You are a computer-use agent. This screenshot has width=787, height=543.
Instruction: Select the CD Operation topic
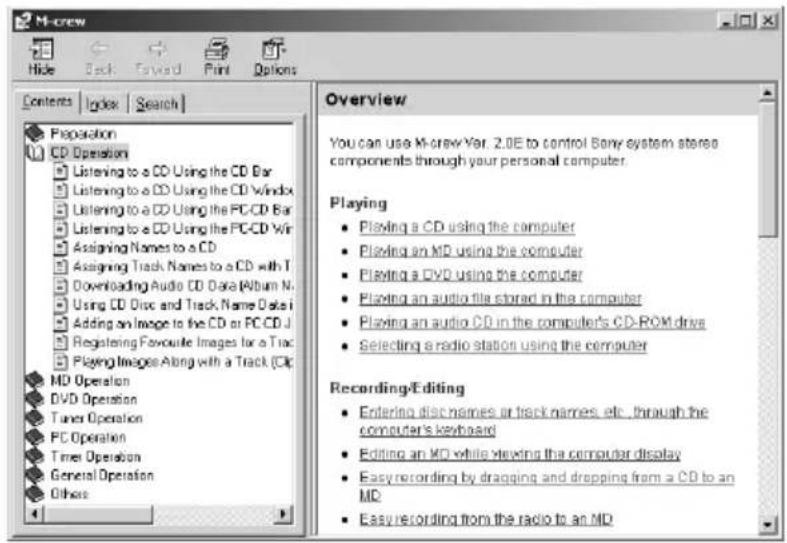click(89, 153)
